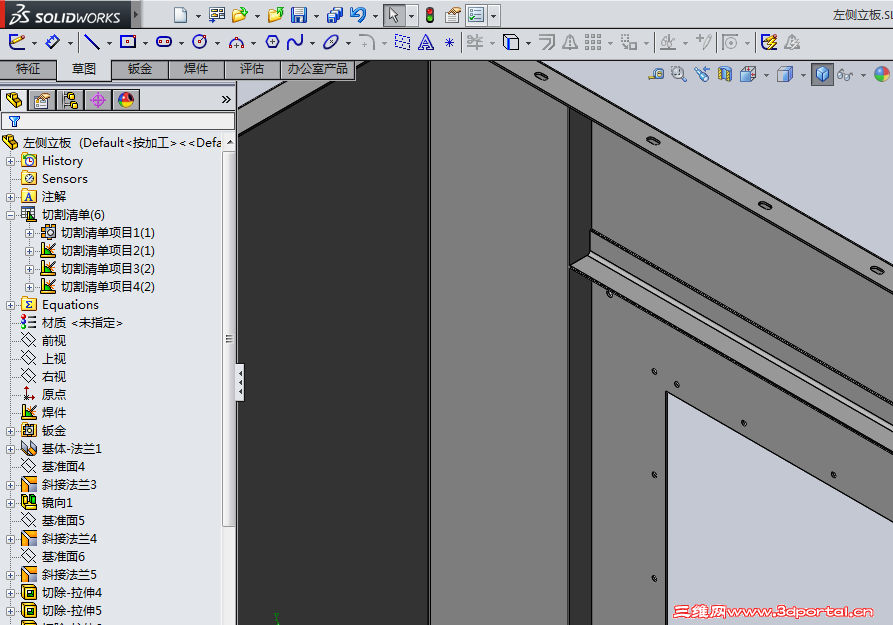
Task: Click the Convert Entities cube icon
Action: pos(511,42)
